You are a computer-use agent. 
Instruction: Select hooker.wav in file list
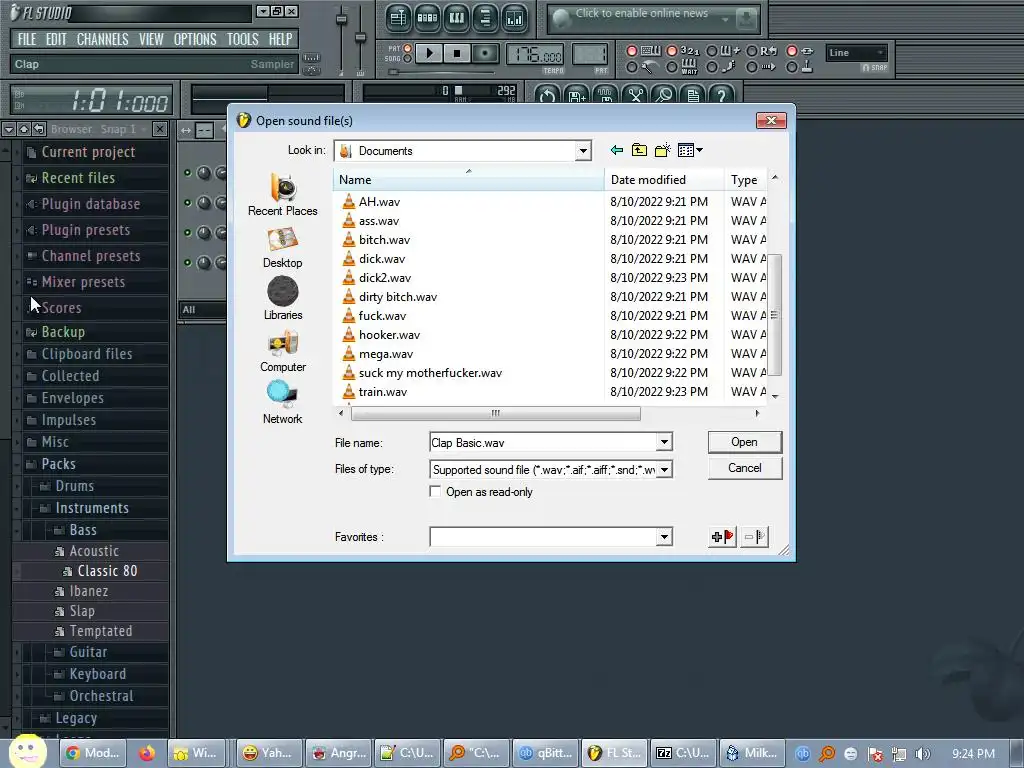pos(389,334)
